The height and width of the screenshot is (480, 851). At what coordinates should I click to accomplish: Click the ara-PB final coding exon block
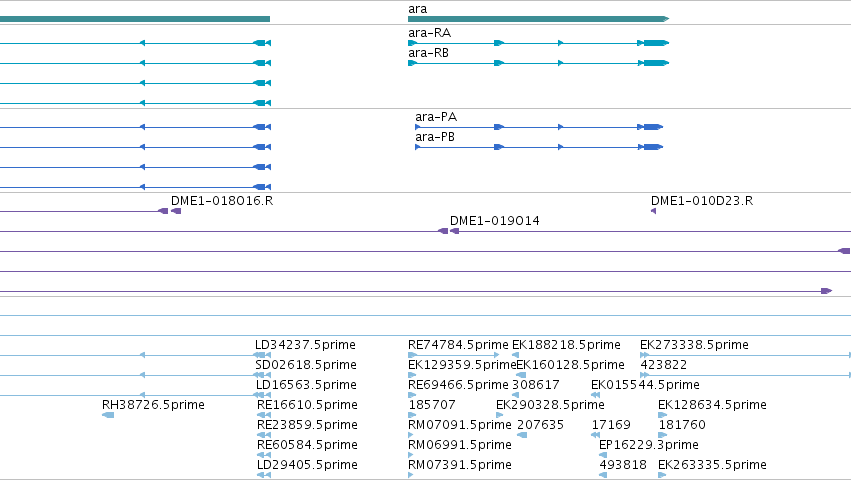pyautogui.click(x=653, y=147)
